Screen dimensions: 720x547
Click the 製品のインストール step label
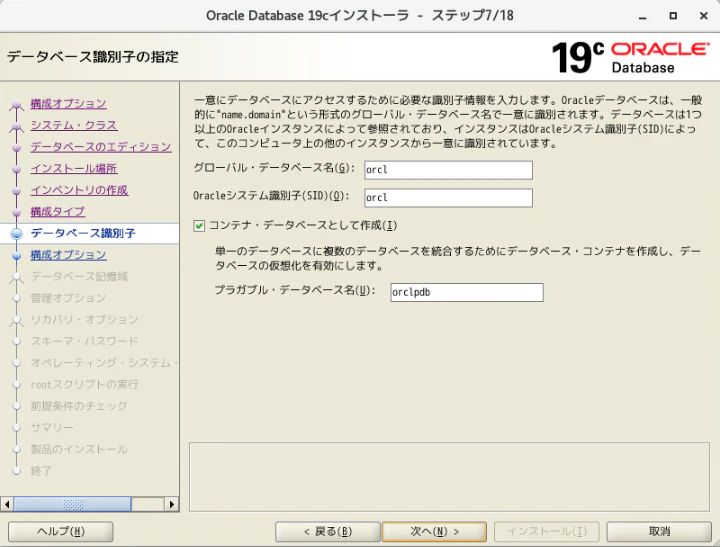[79, 449]
